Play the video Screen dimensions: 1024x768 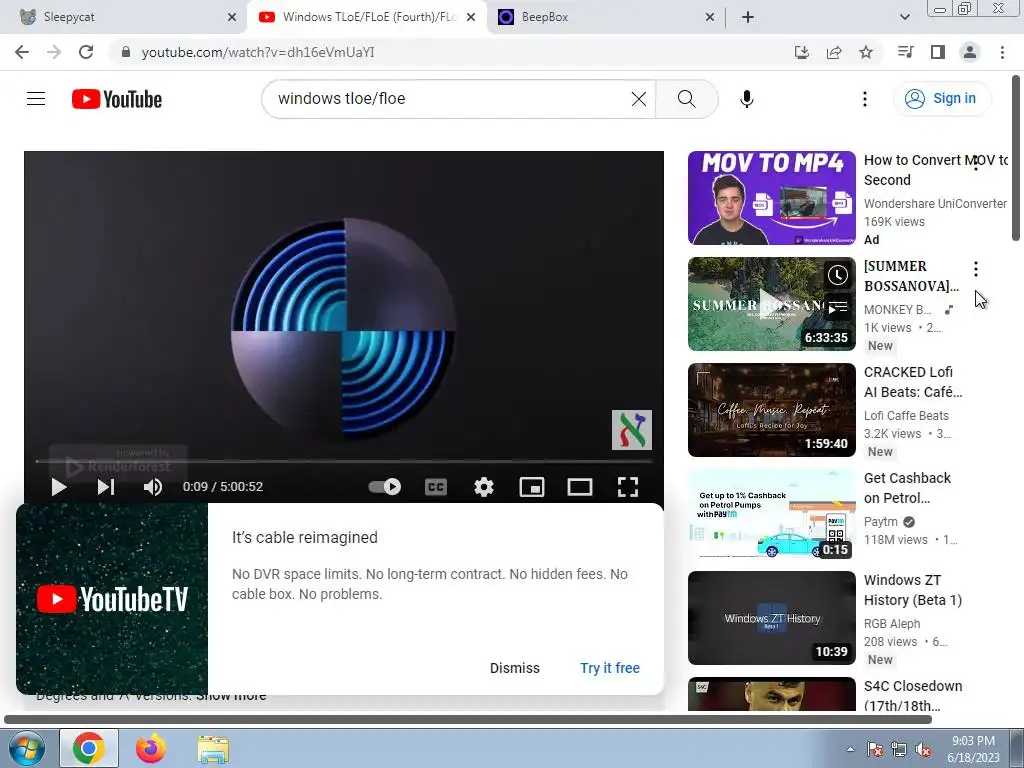pos(59,487)
